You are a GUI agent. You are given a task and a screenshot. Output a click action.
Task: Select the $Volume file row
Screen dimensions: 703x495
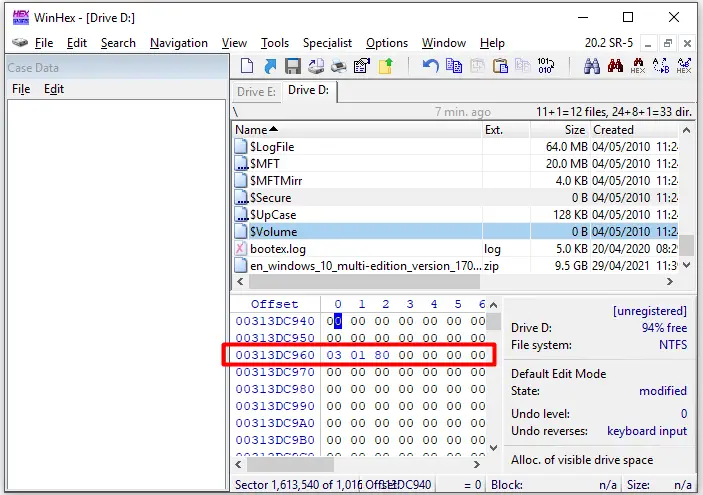click(x=456, y=231)
